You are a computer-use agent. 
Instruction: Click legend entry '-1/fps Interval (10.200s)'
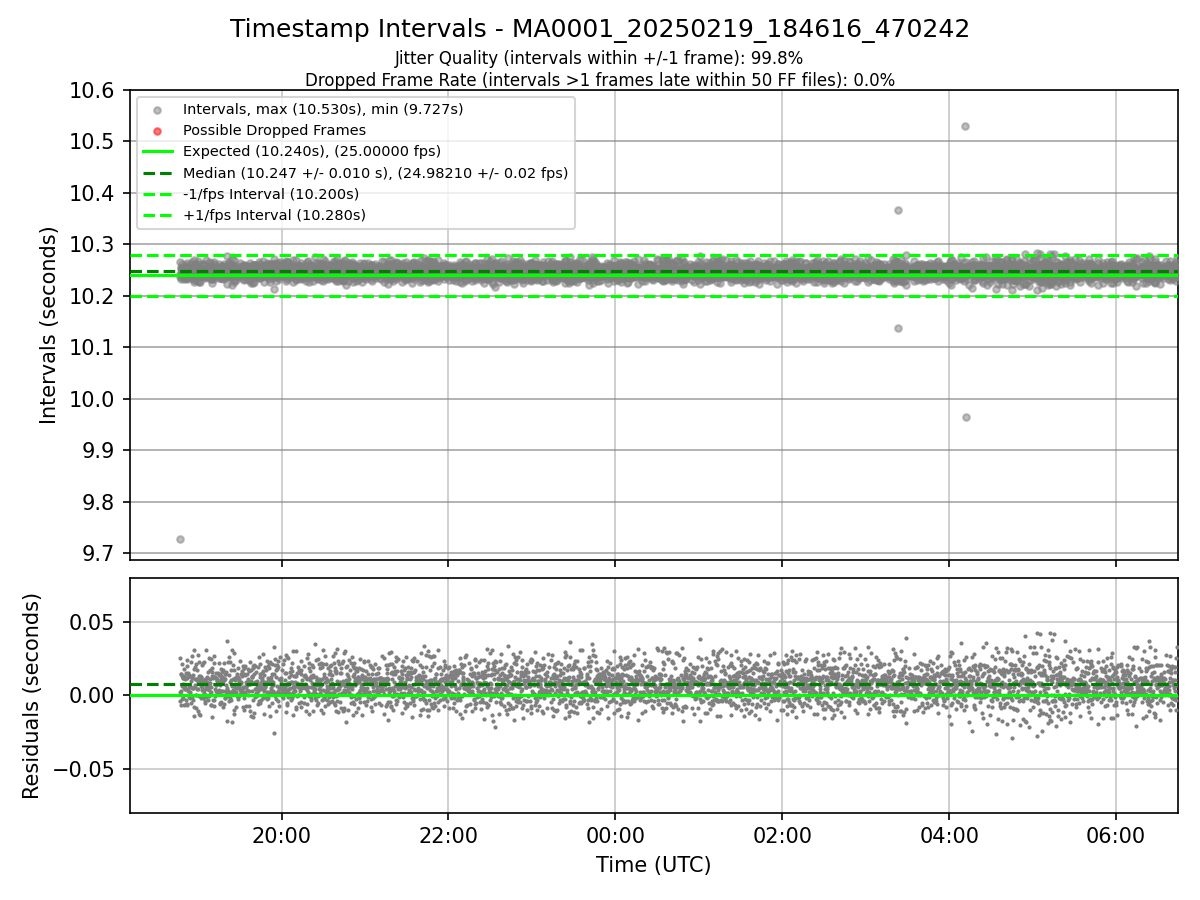[271, 194]
